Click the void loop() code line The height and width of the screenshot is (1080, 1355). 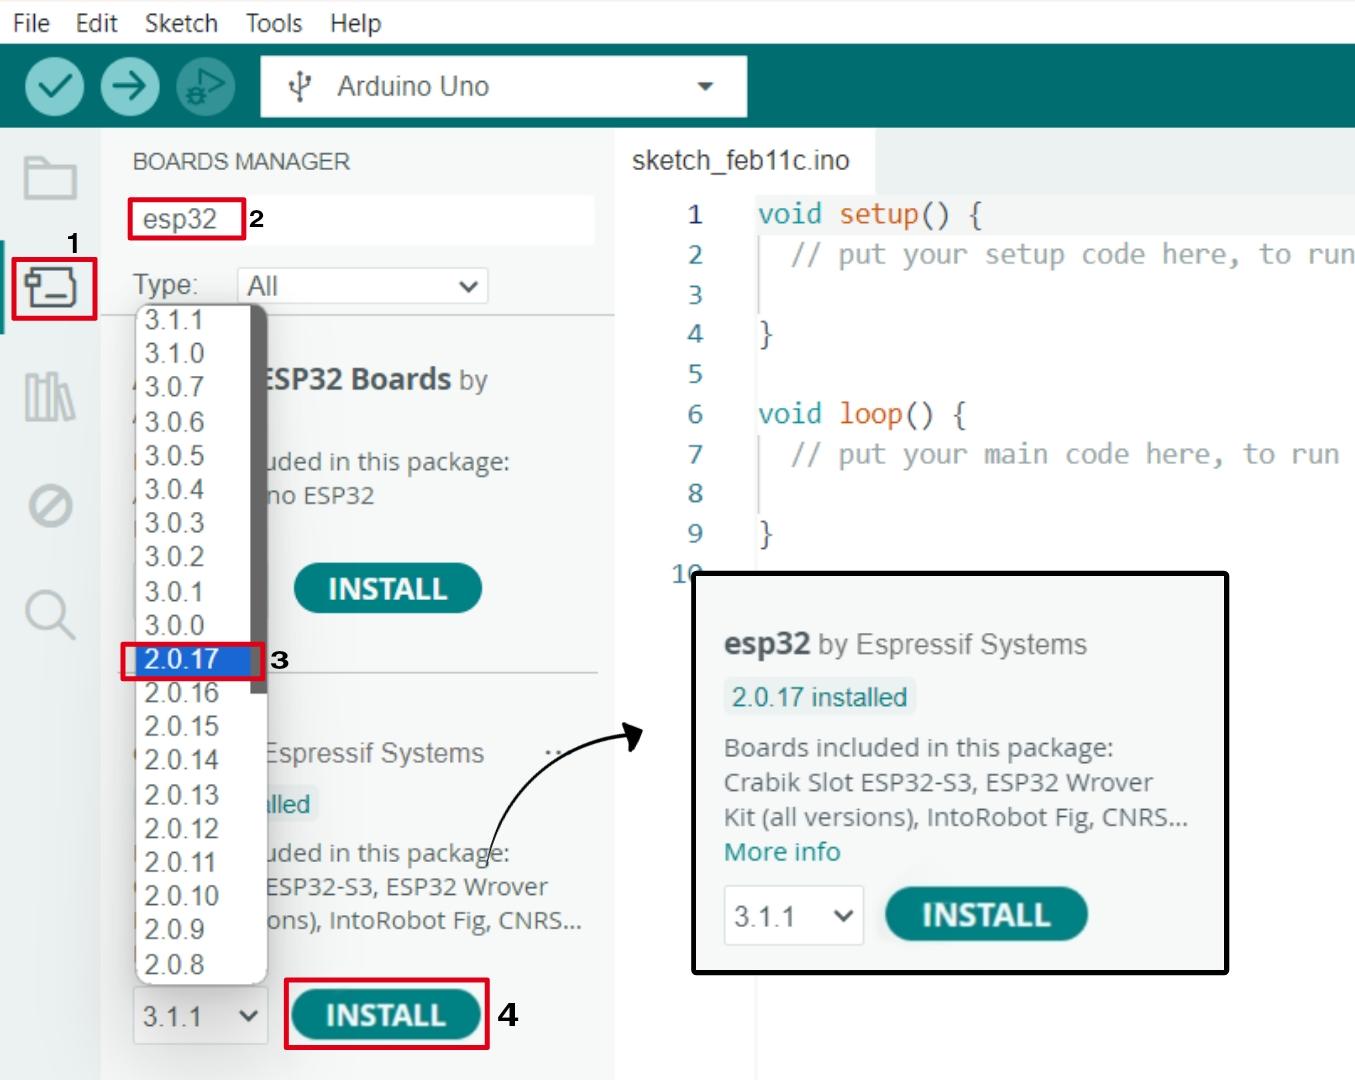pyautogui.click(x=862, y=414)
